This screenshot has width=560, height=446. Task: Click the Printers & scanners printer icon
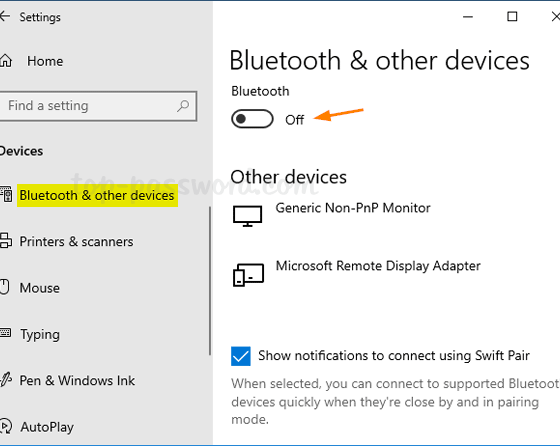(6, 241)
